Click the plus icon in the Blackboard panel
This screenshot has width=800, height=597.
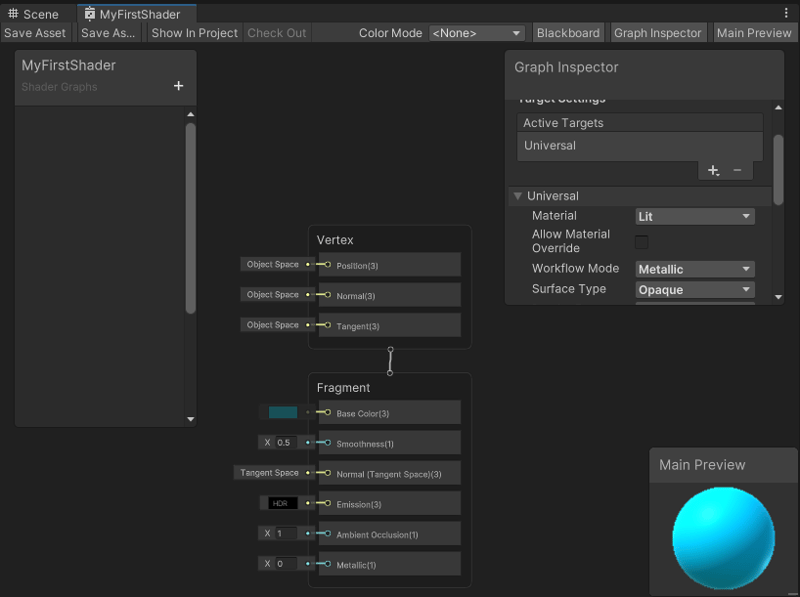tap(179, 86)
